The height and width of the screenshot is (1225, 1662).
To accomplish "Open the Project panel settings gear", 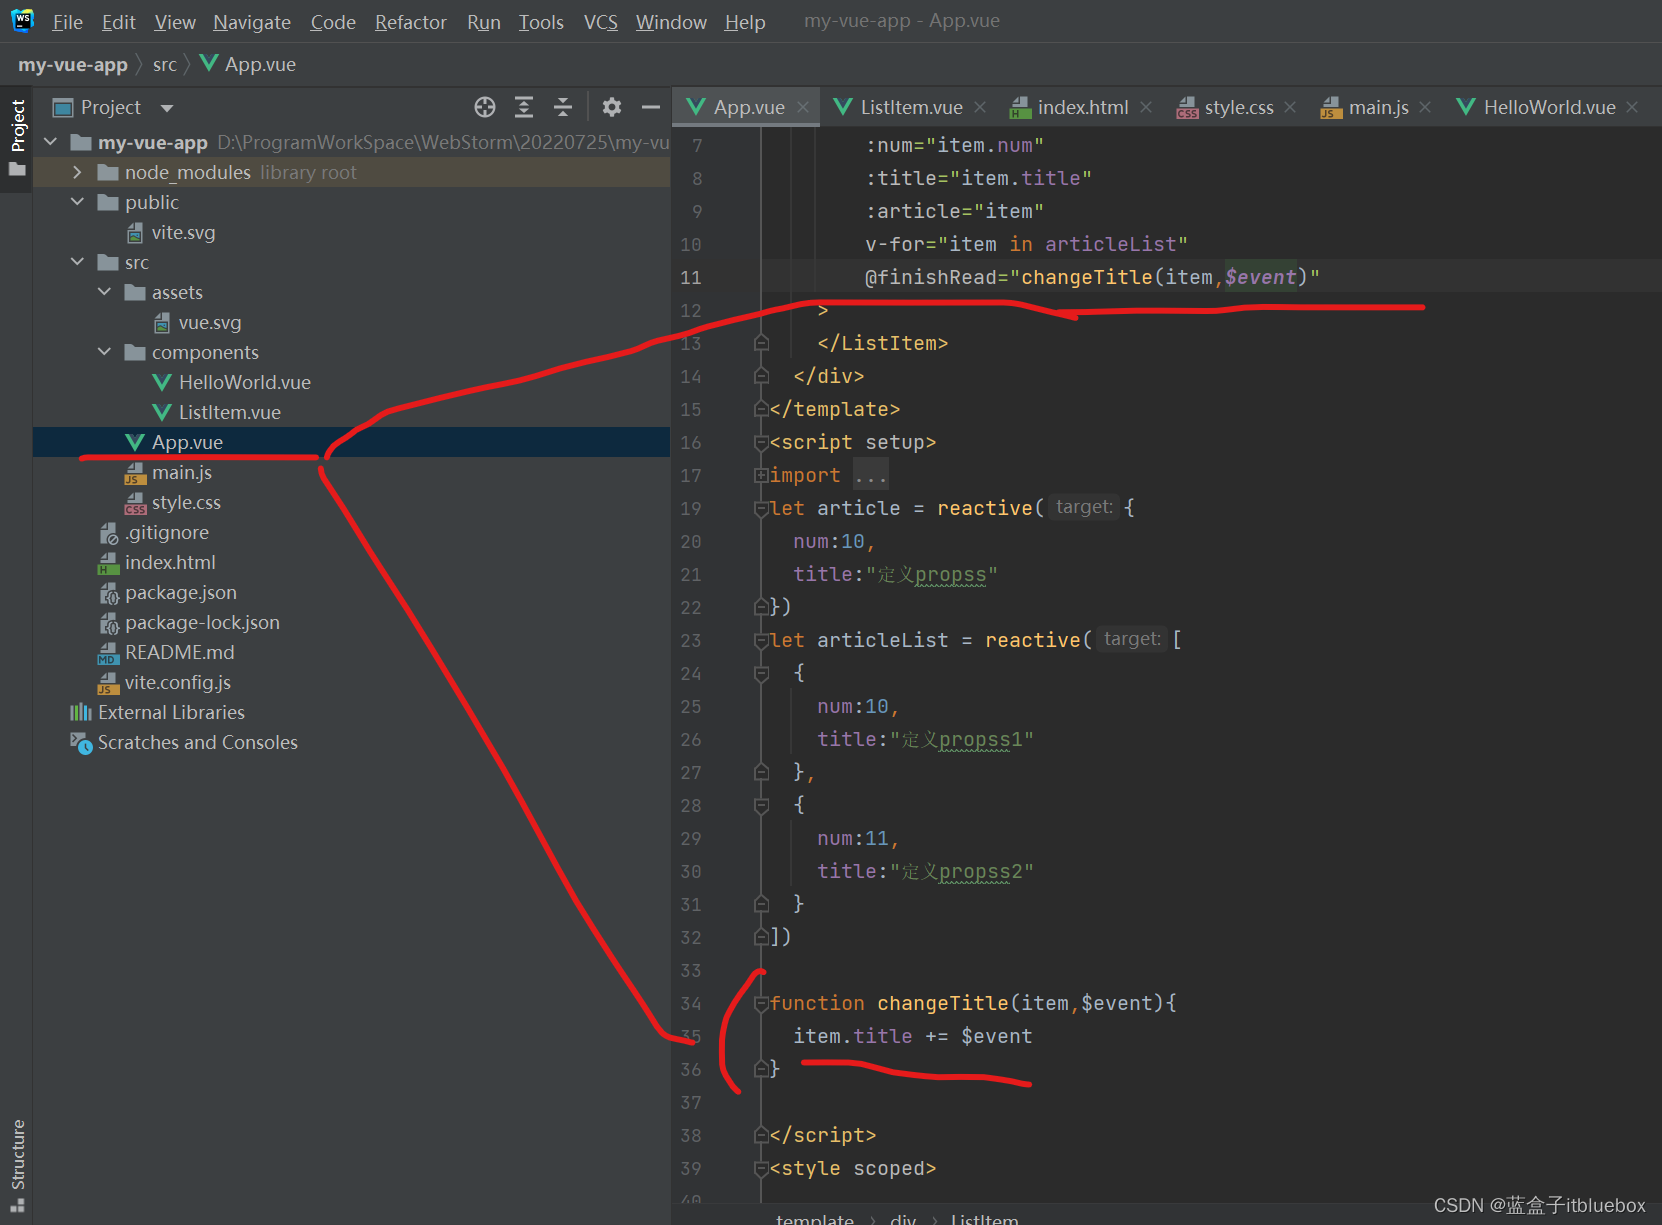I will coord(612,107).
